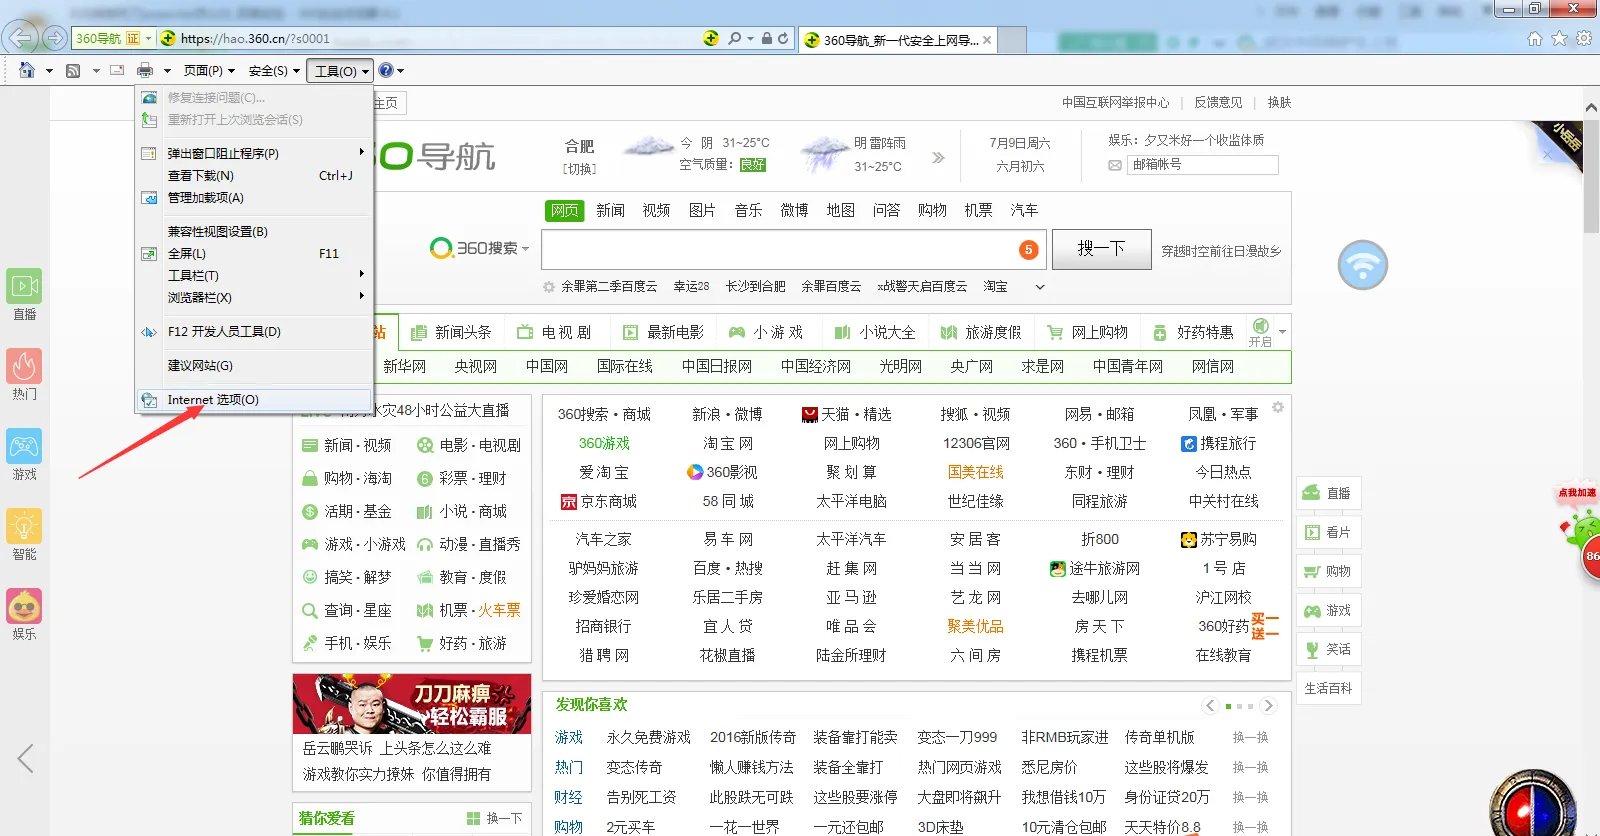Click the 换肤 link at top
The height and width of the screenshot is (836, 1600).
pyautogui.click(x=1279, y=102)
